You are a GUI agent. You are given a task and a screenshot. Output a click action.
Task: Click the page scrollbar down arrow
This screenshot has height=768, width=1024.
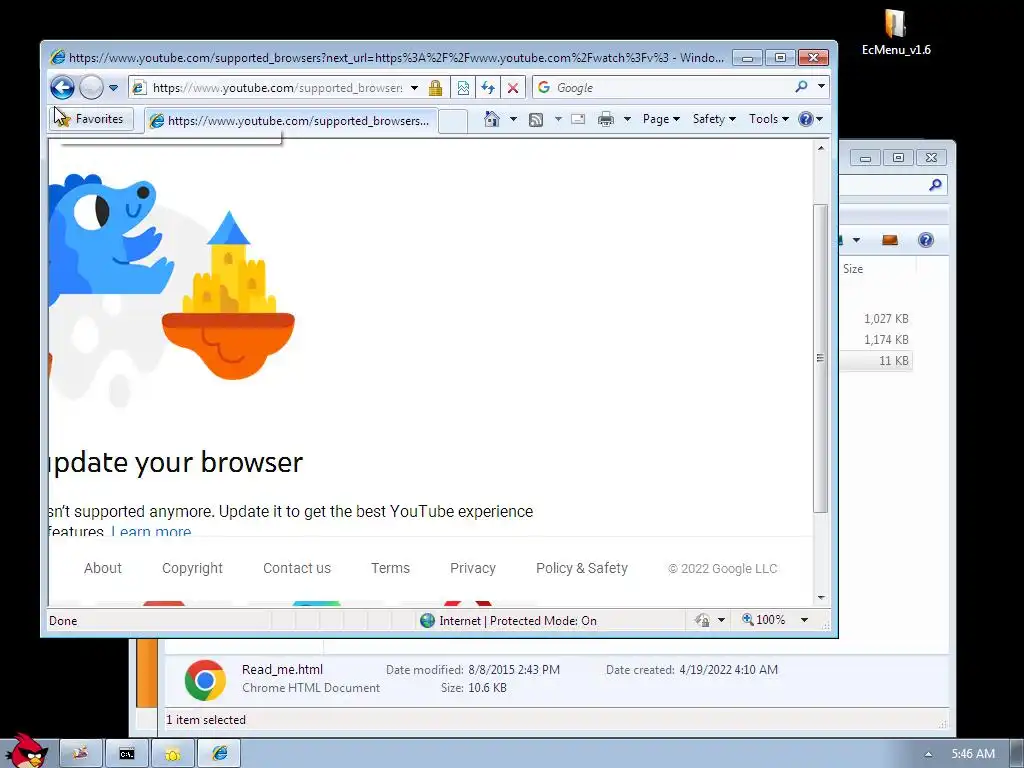point(821,598)
